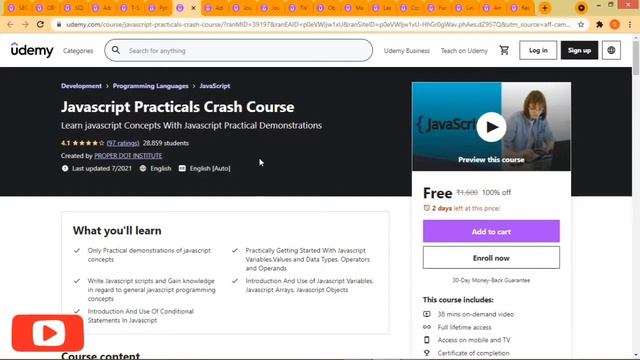This screenshot has height=360, width=640.
Task: Click 'Access on mobile and TV' text
Action: (x=474, y=340)
